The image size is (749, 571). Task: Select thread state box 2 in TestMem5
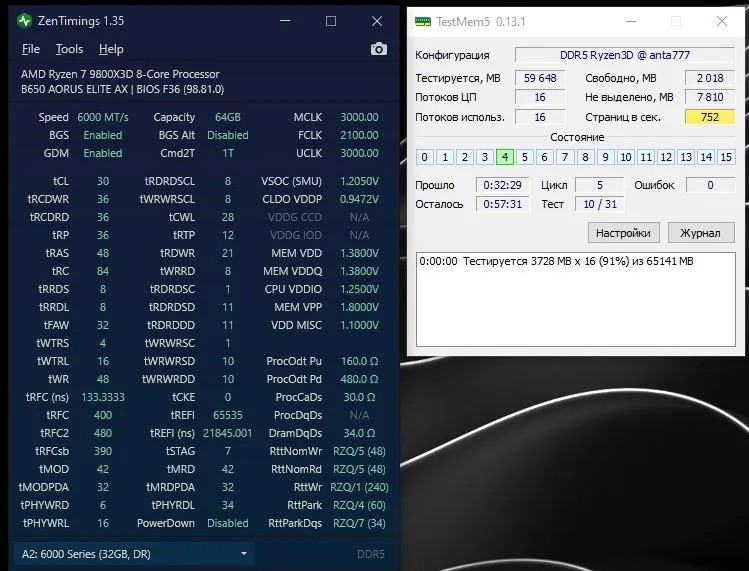pyautogui.click(x=465, y=157)
